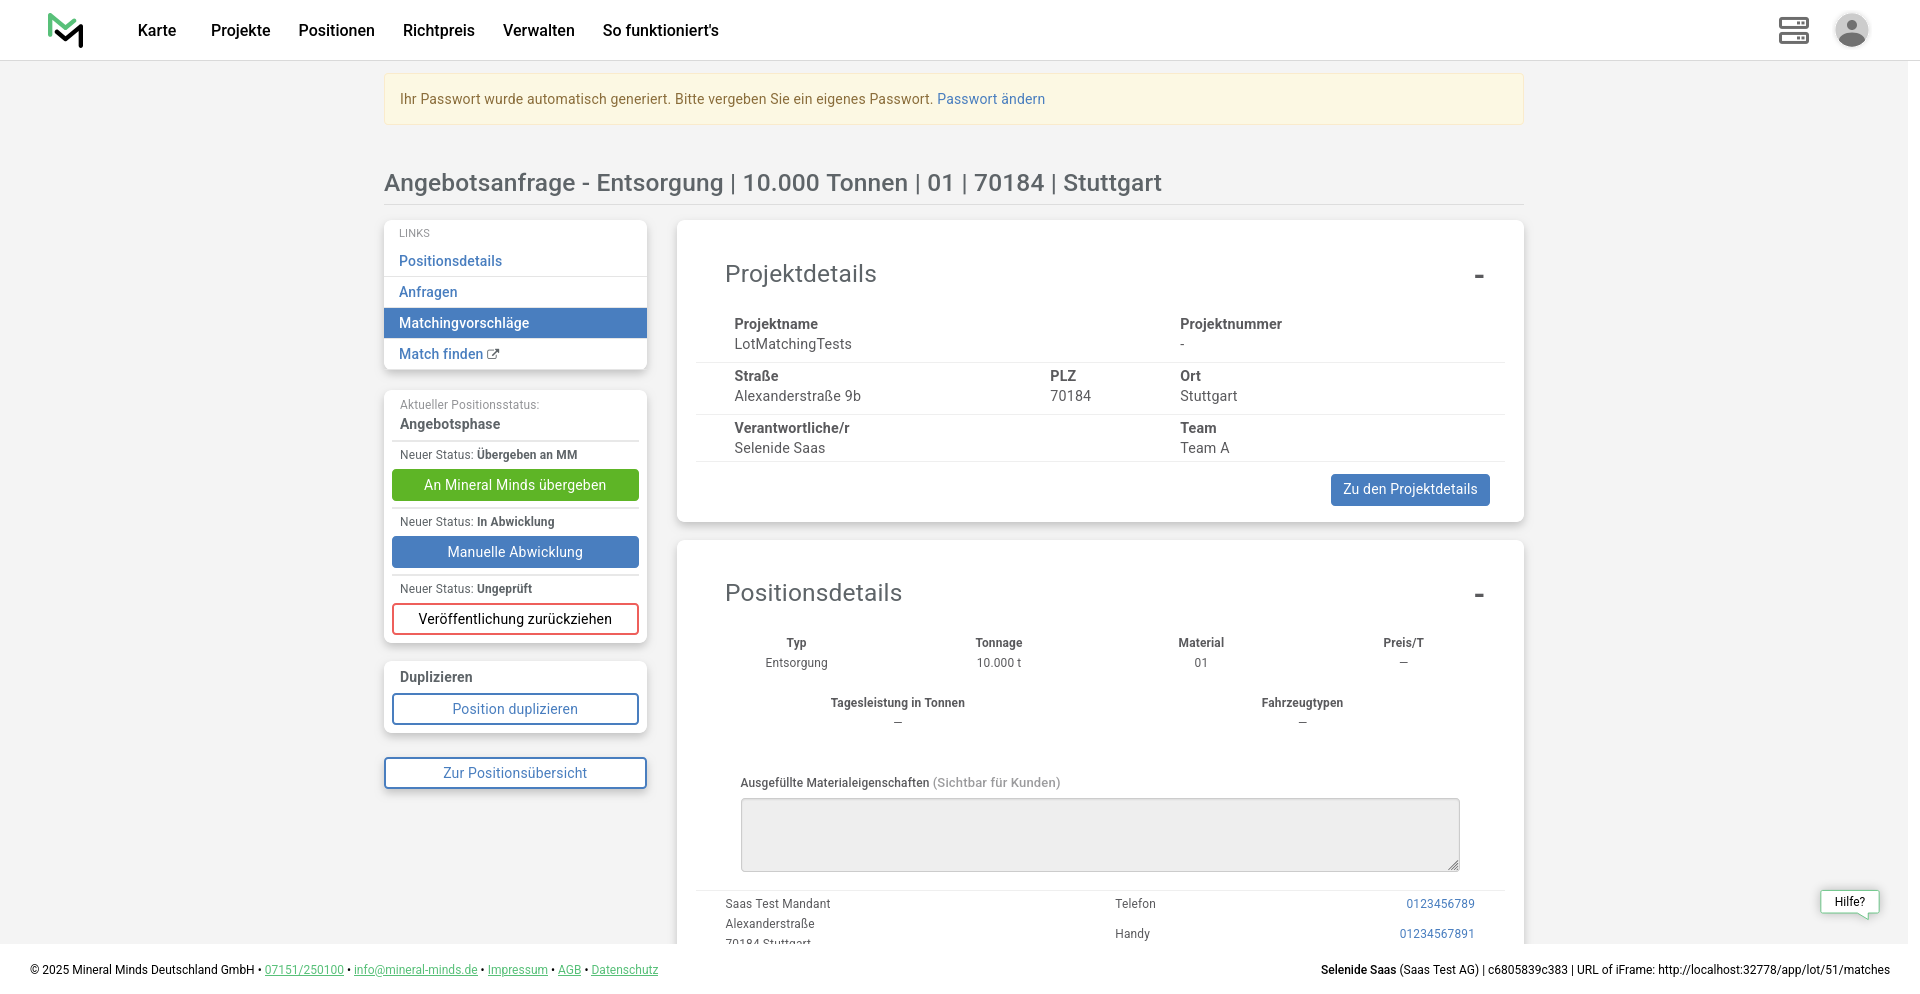Click Manuelle Abwicklung button
Viewport: 1920px width, 994px height.
[515, 552]
